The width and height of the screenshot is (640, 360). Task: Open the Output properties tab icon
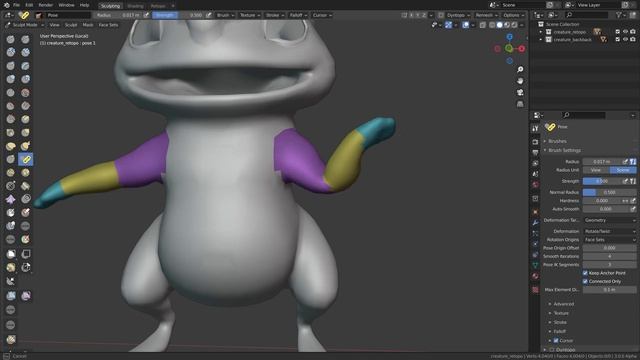tap(535, 152)
